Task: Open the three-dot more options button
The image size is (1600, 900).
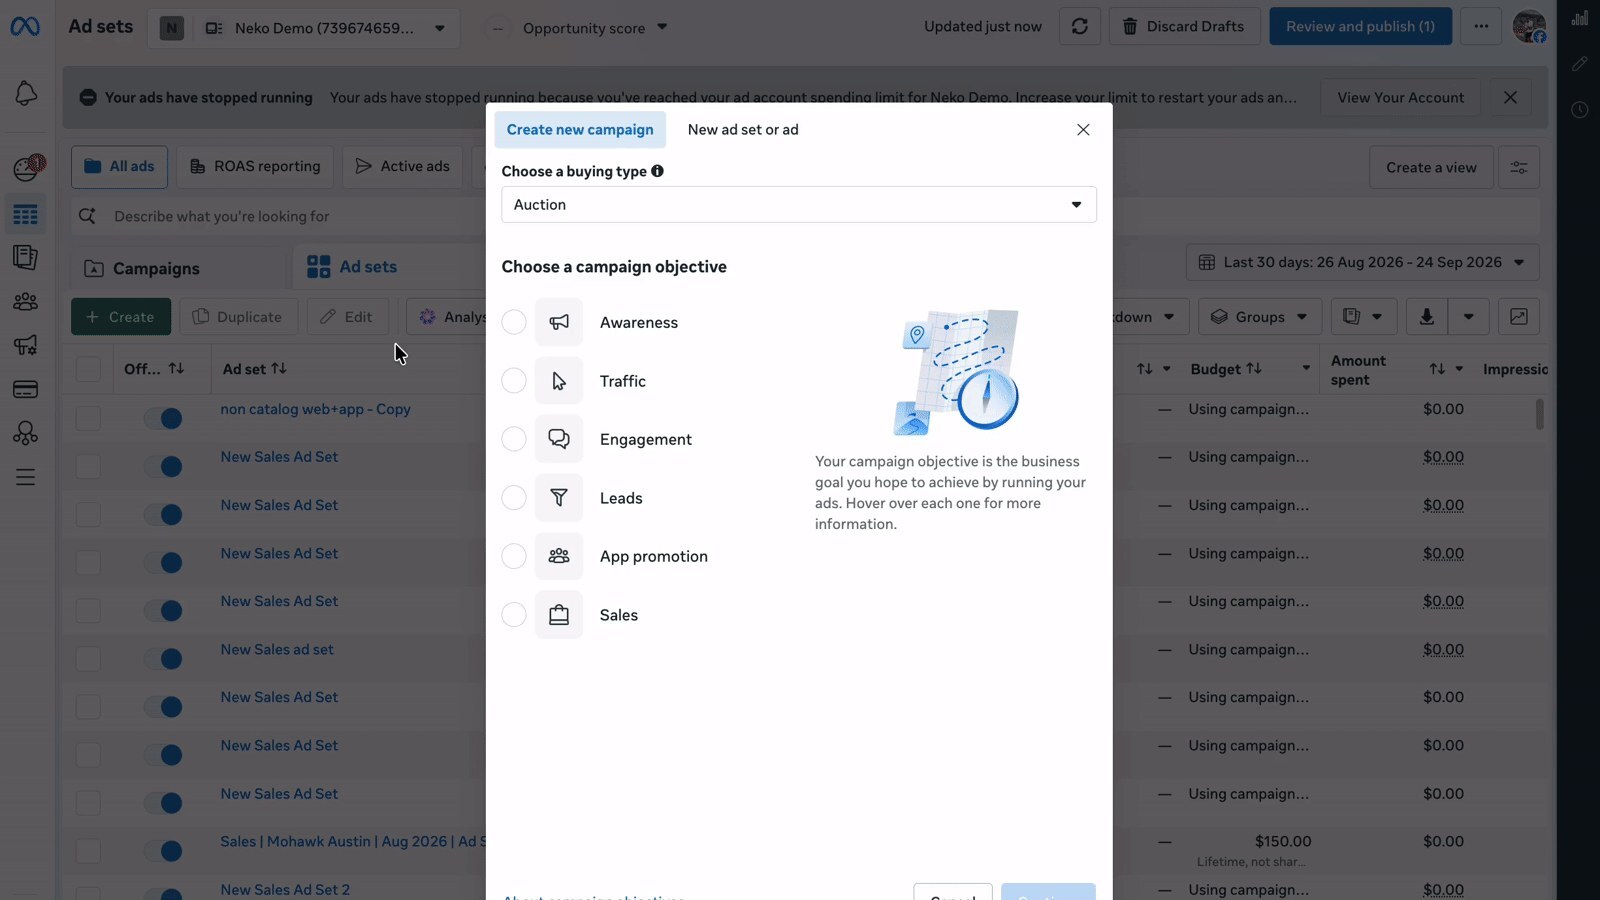Action: pyautogui.click(x=1481, y=27)
